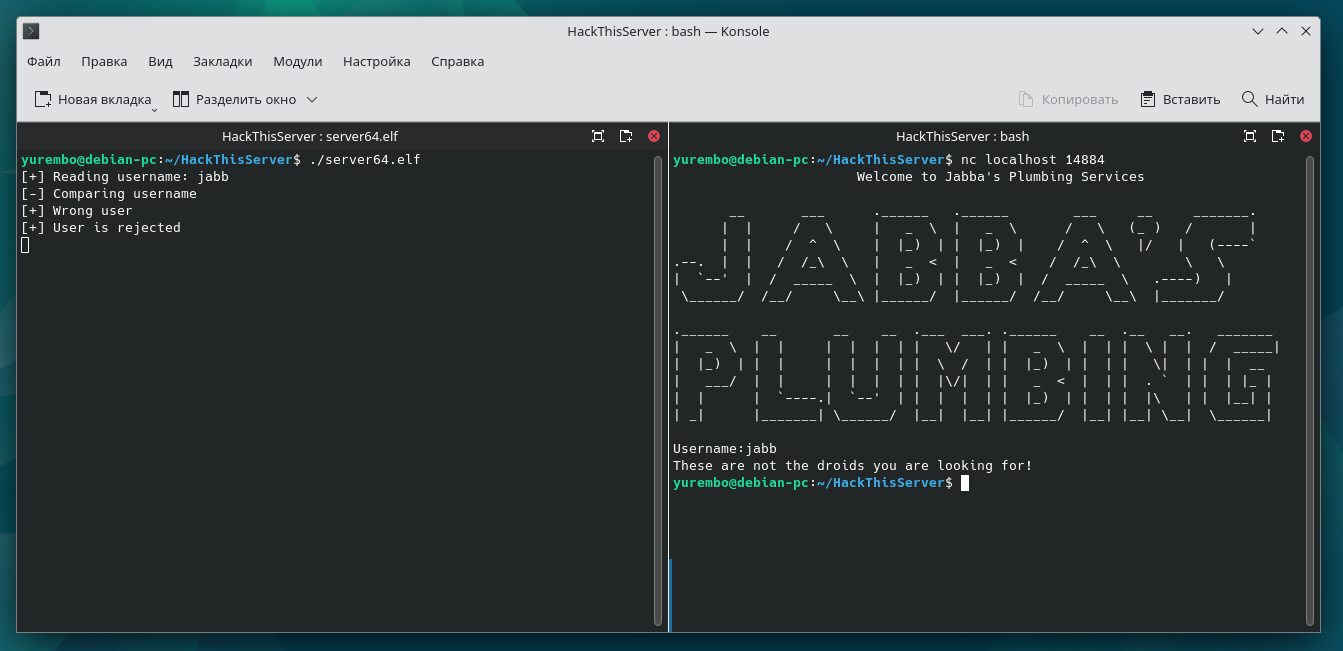Detach the bash pane into new window
1343x651 pixels.
pos(1277,136)
